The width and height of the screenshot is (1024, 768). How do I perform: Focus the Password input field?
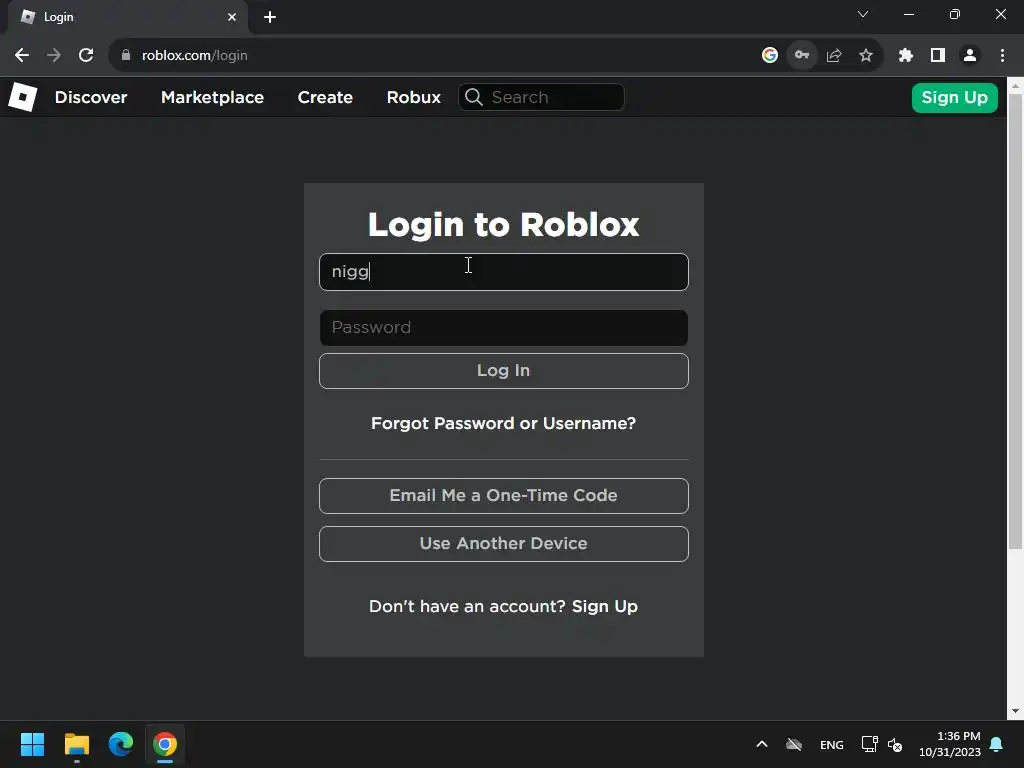(504, 328)
